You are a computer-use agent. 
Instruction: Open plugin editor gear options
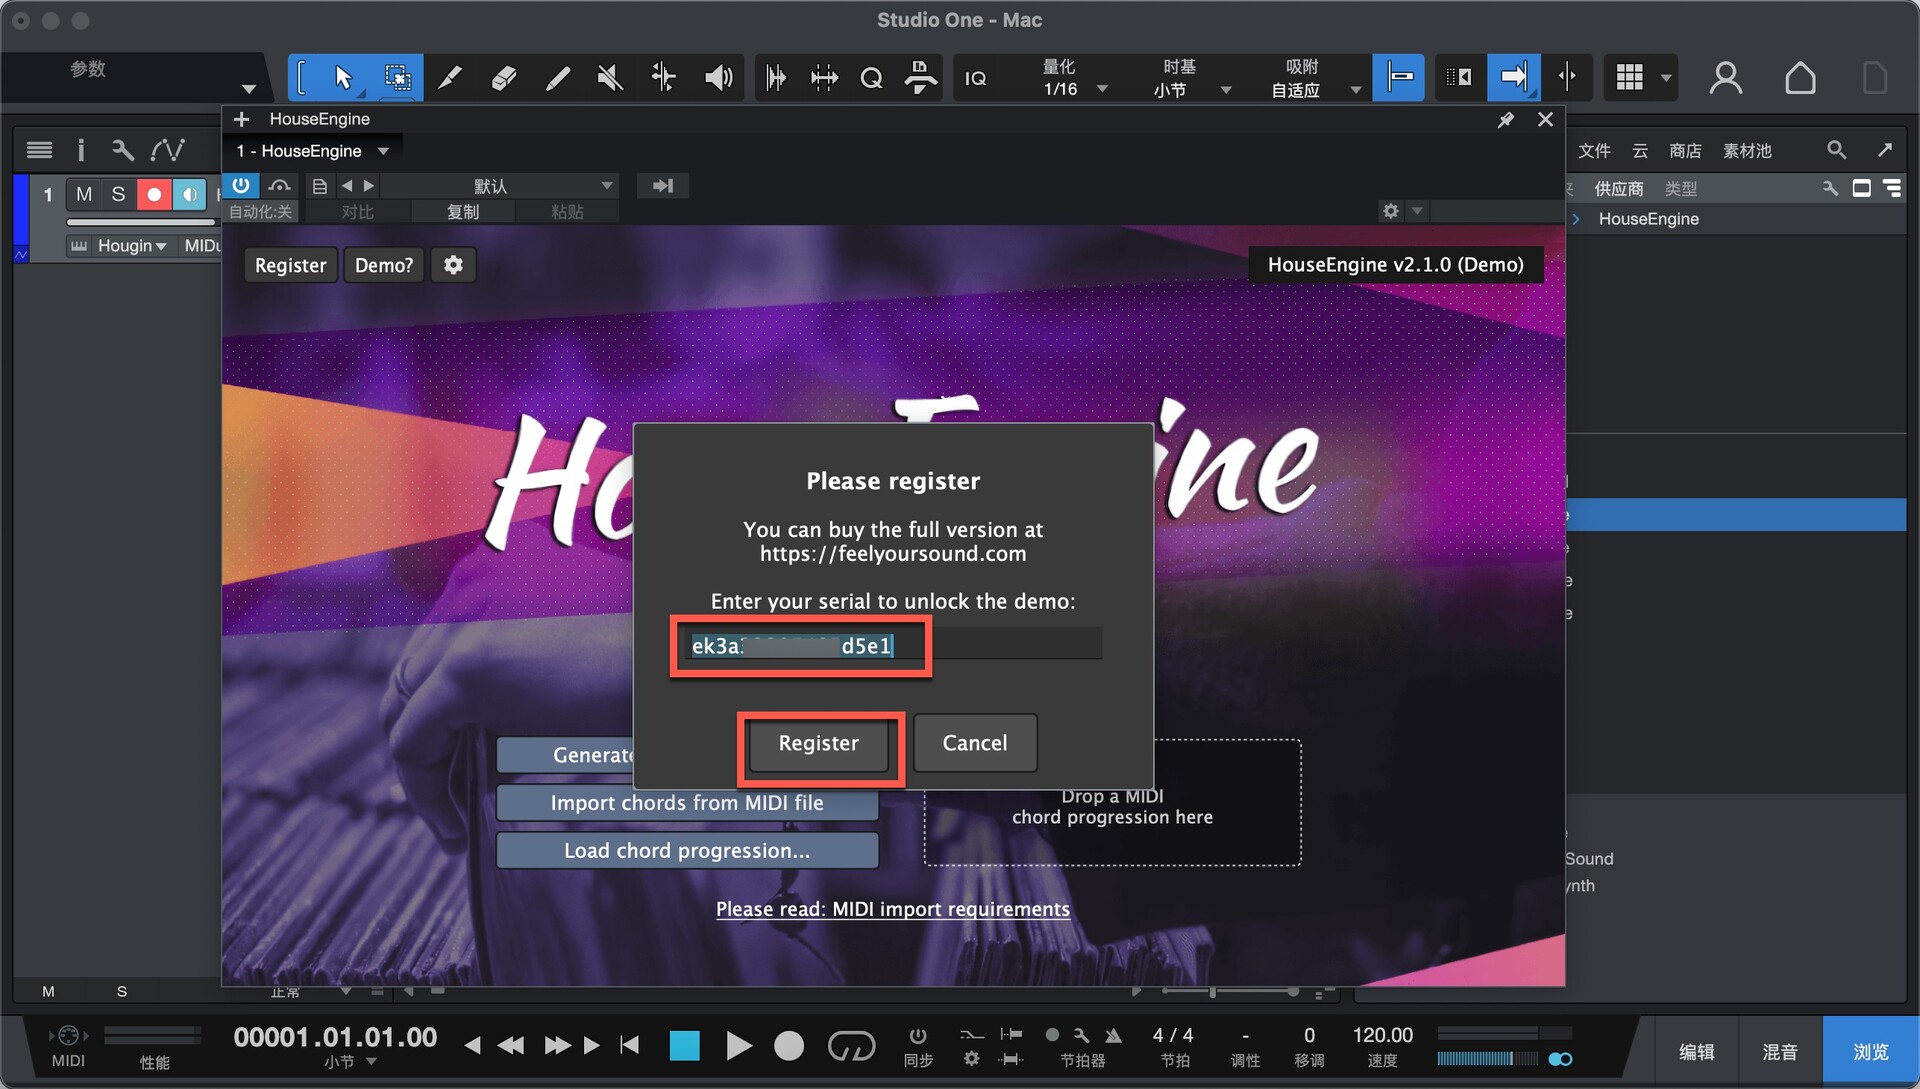pos(1390,211)
